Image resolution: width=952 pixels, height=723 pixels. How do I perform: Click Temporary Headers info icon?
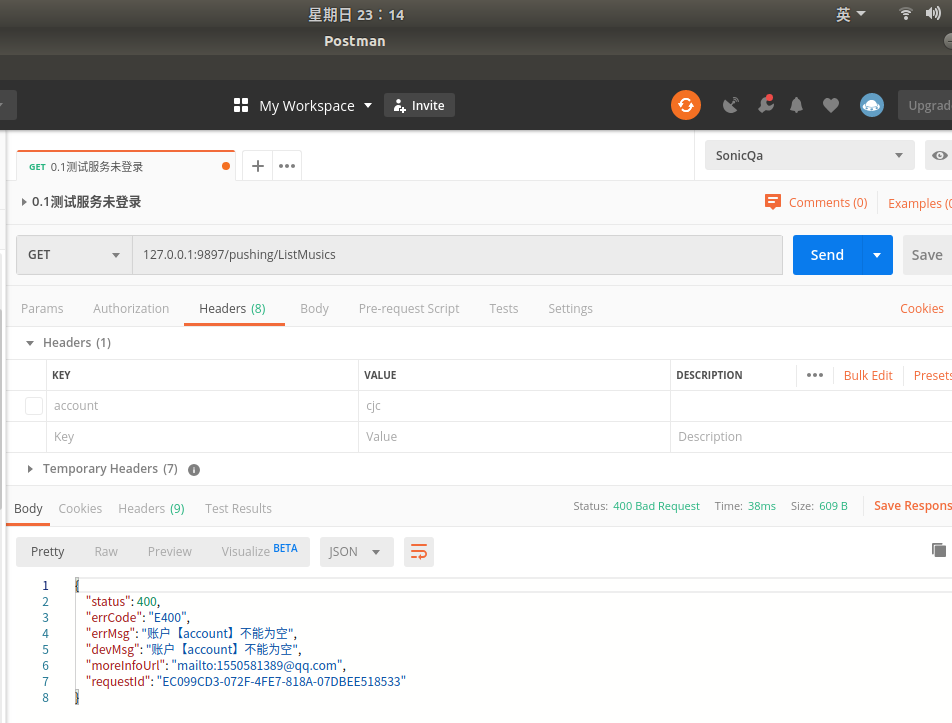point(194,470)
